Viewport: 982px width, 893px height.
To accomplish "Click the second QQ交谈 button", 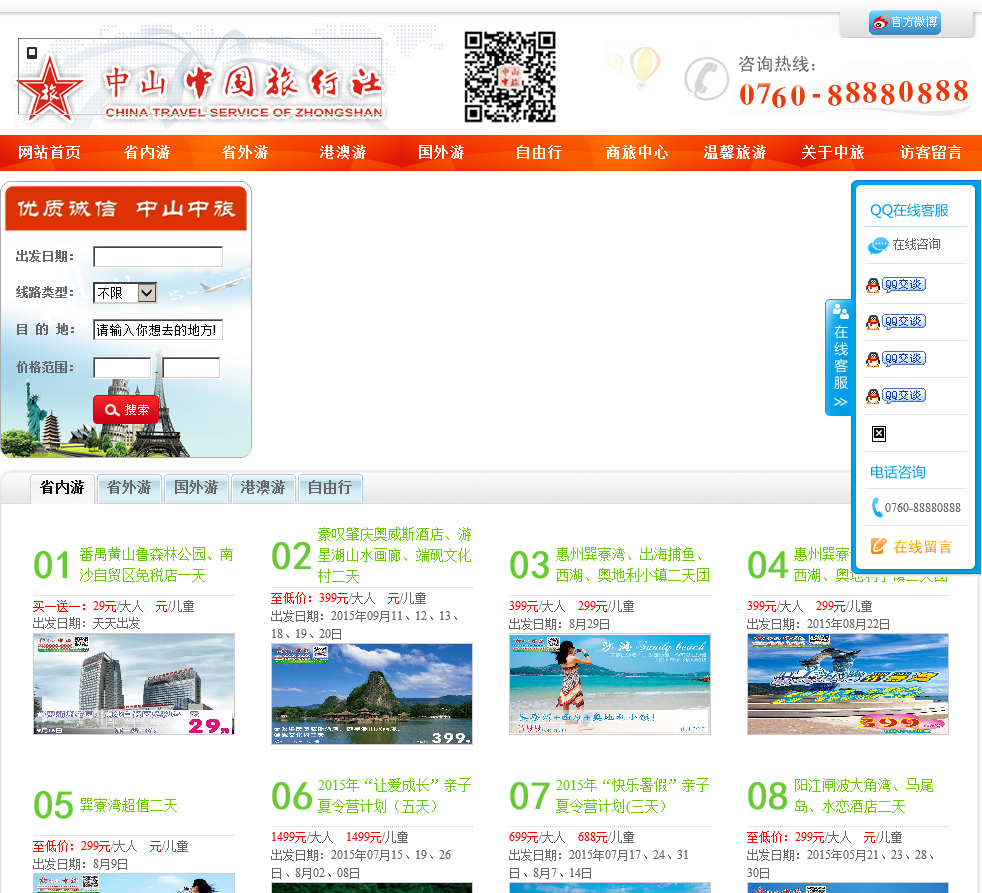I will (896, 322).
